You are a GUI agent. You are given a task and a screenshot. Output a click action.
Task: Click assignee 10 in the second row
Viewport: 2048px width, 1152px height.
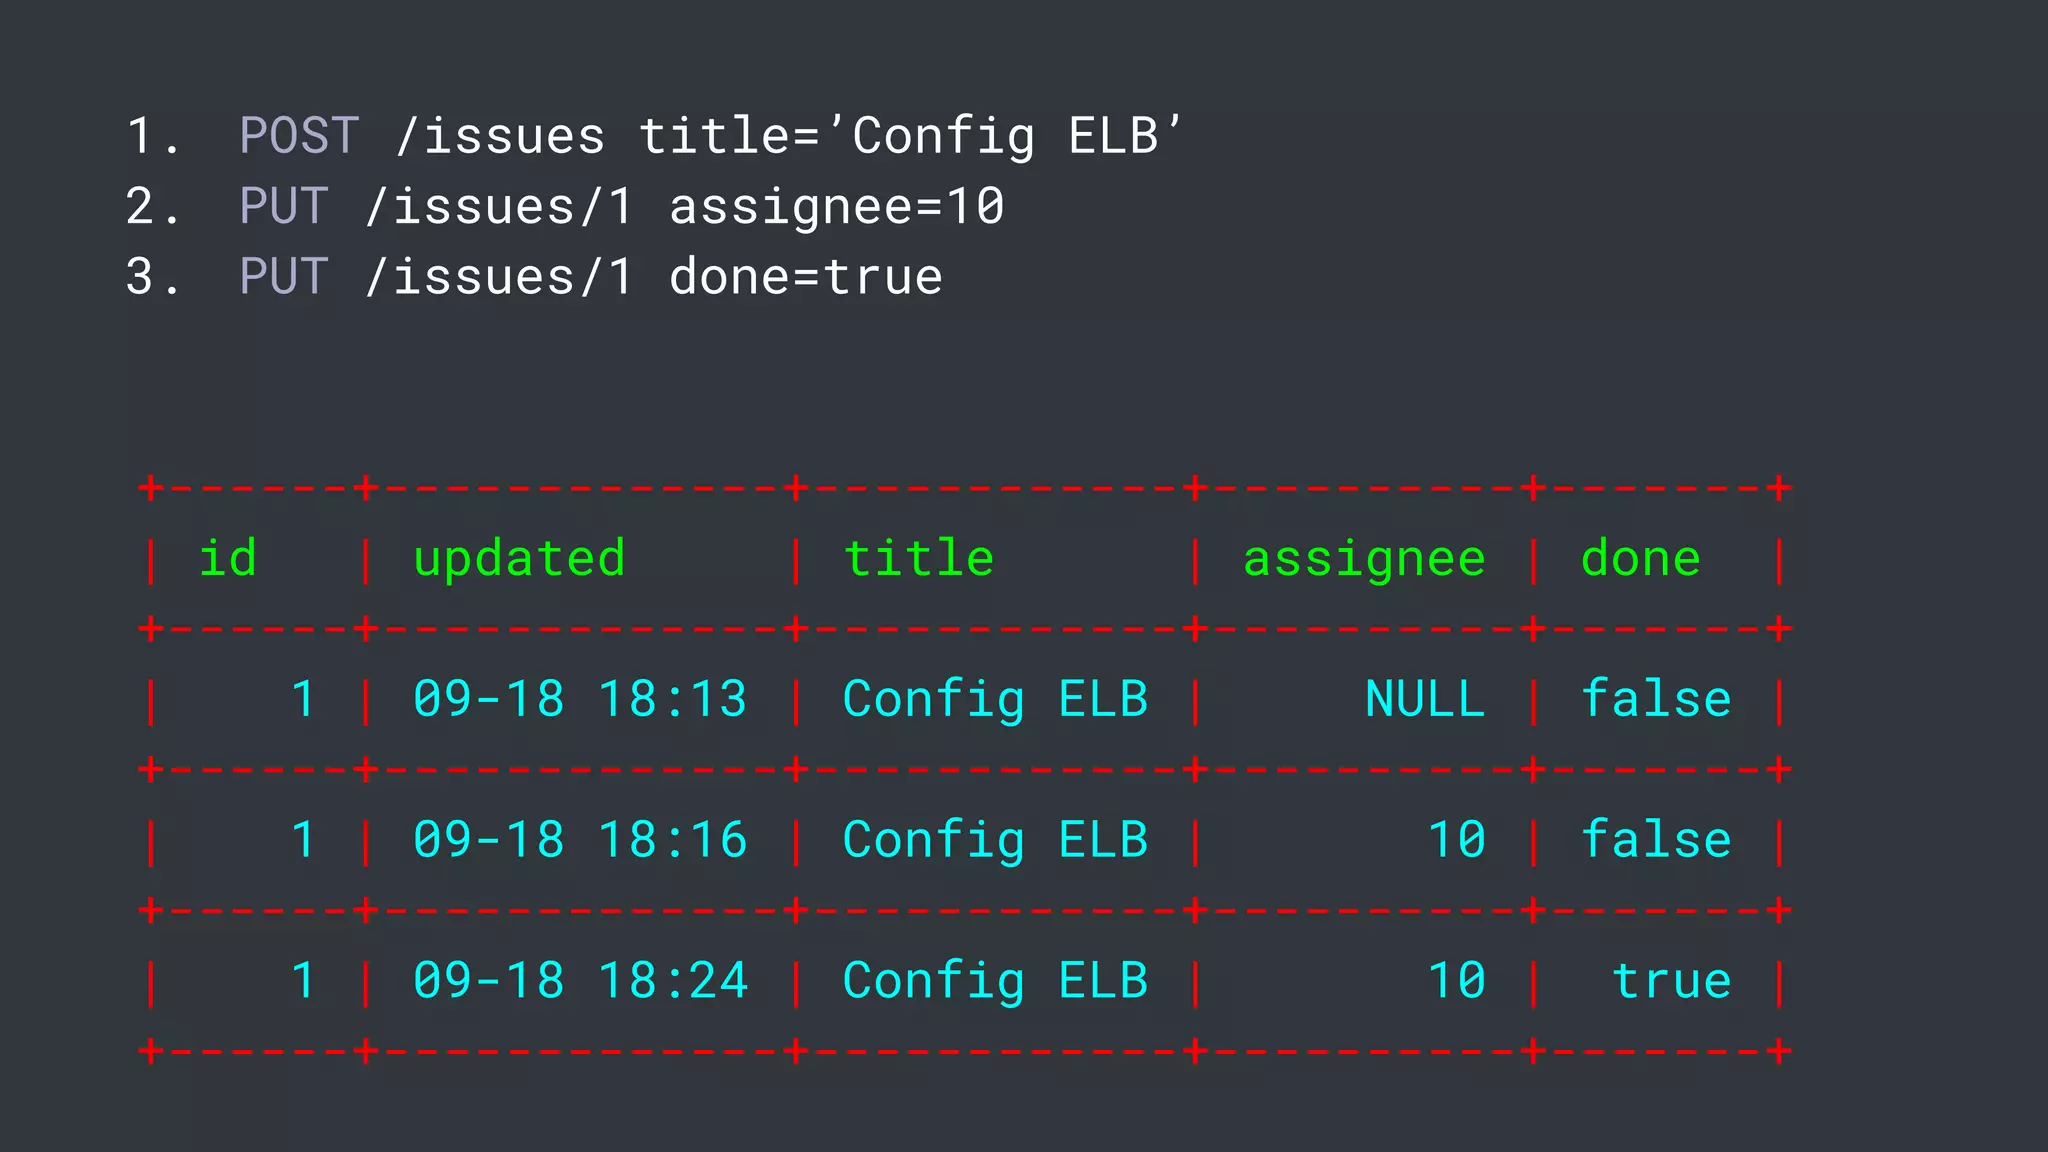coord(1457,839)
